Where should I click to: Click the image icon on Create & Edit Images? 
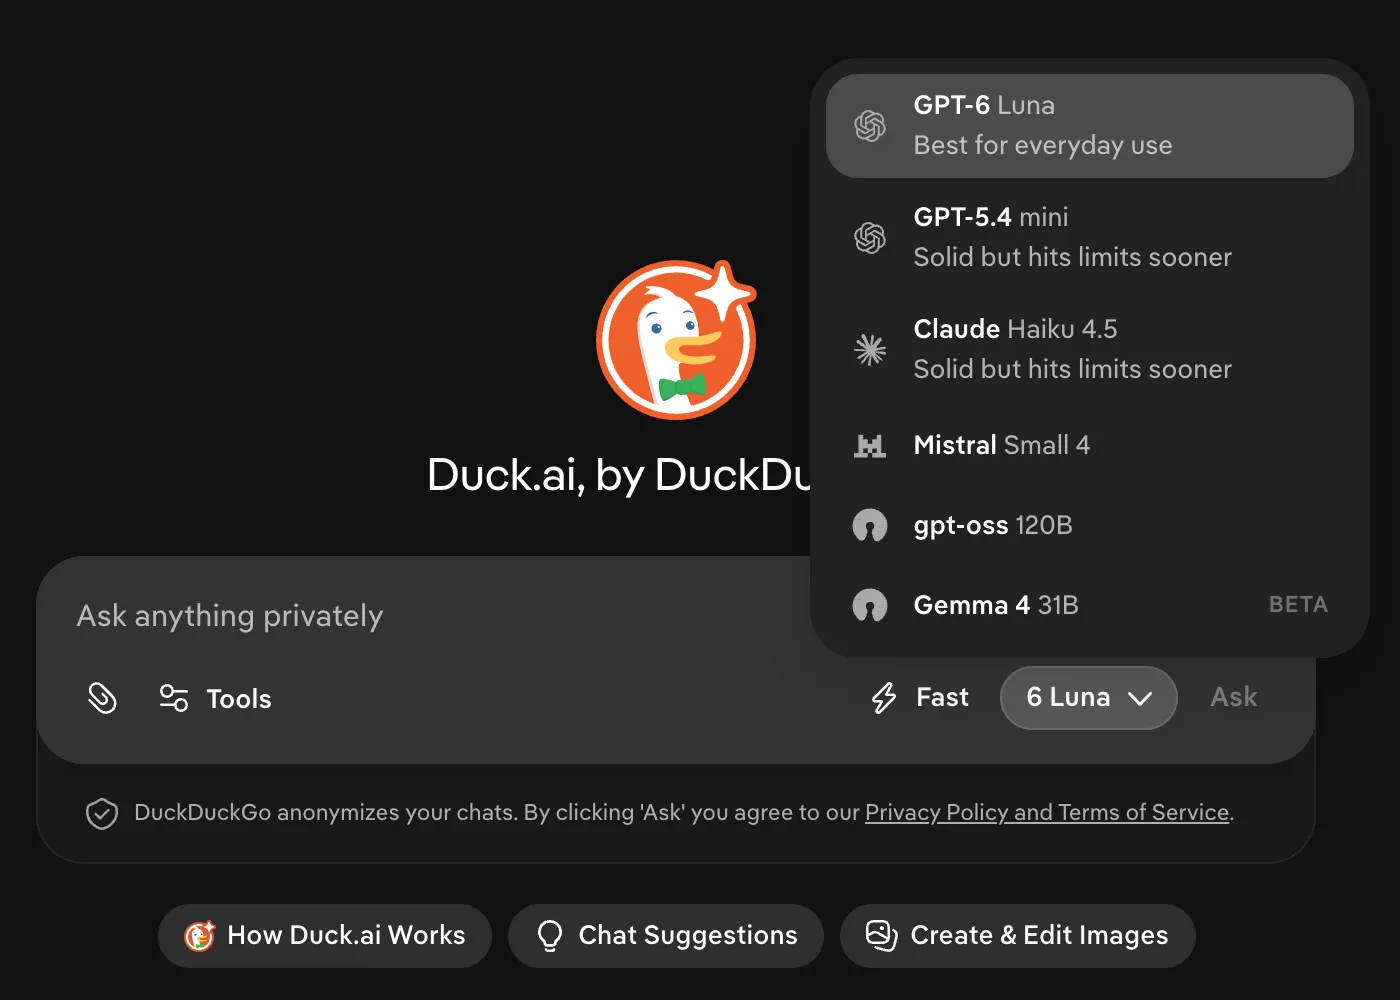[x=881, y=936]
